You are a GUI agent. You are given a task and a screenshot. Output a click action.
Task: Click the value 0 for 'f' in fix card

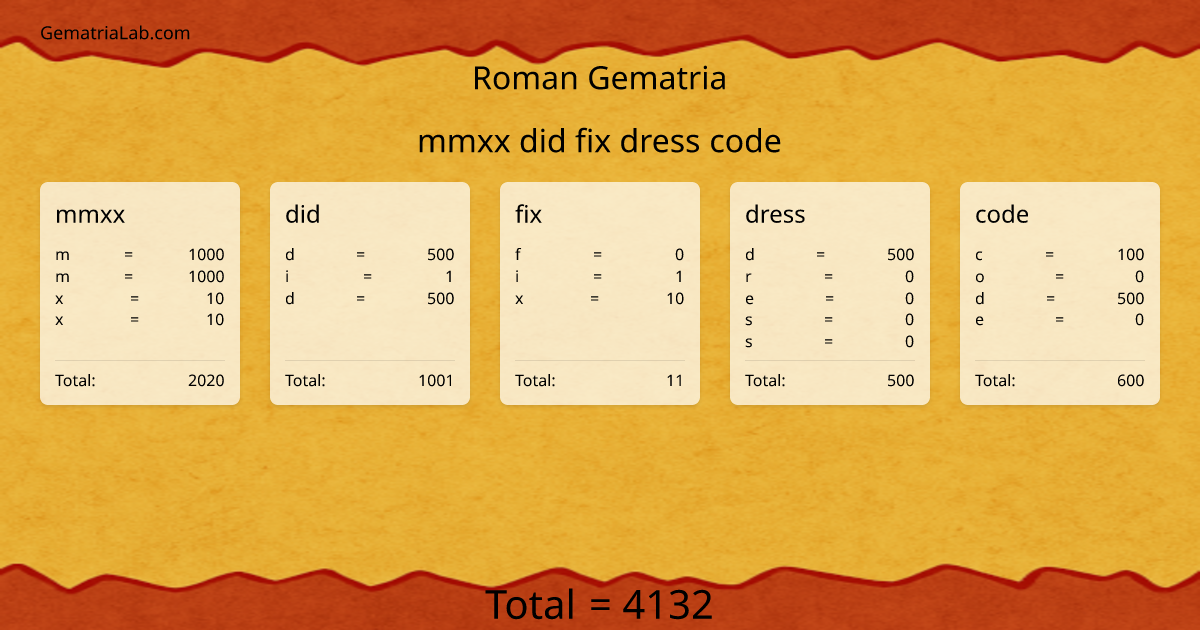pyautogui.click(x=680, y=254)
